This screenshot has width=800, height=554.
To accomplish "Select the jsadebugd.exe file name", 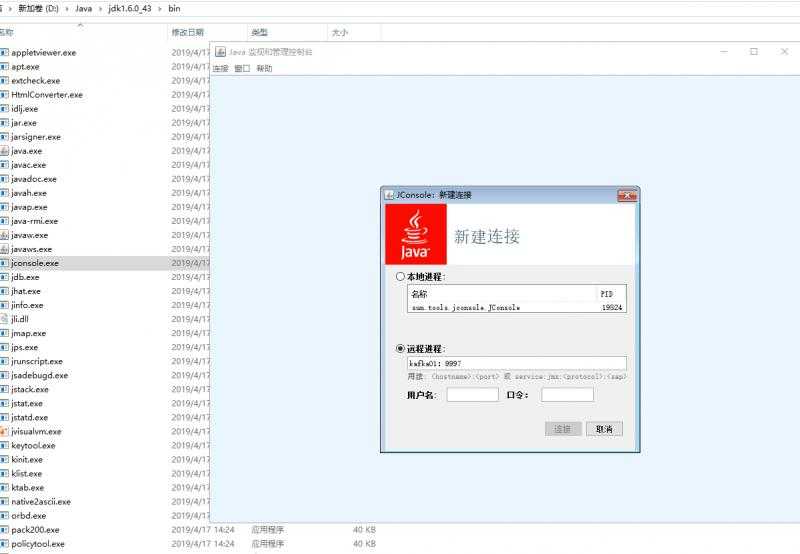I will tap(39, 375).
